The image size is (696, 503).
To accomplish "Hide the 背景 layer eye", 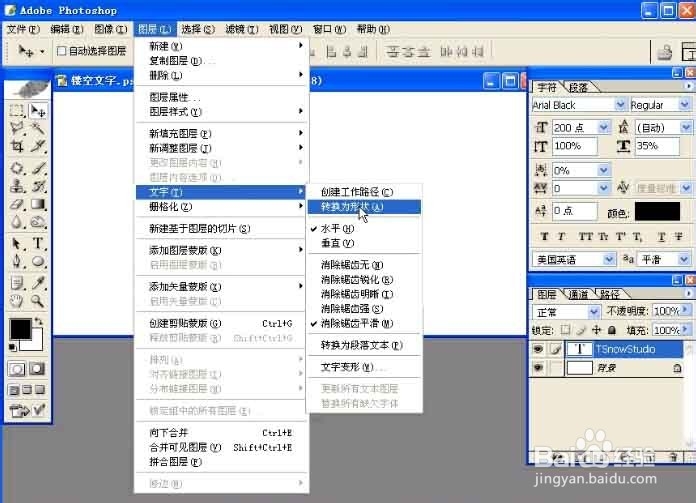I will [538, 368].
